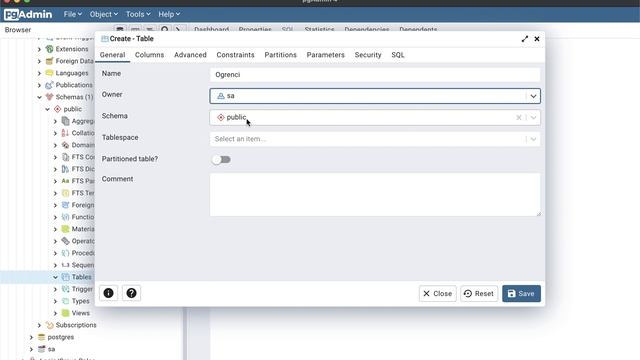Open the SQL tab in the dialog
The height and width of the screenshot is (360, 640).
coord(398,55)
